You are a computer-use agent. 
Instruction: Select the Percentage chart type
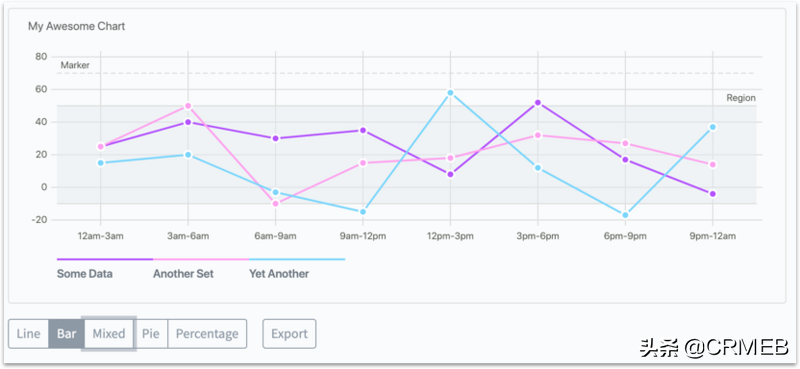pos(207,334)
